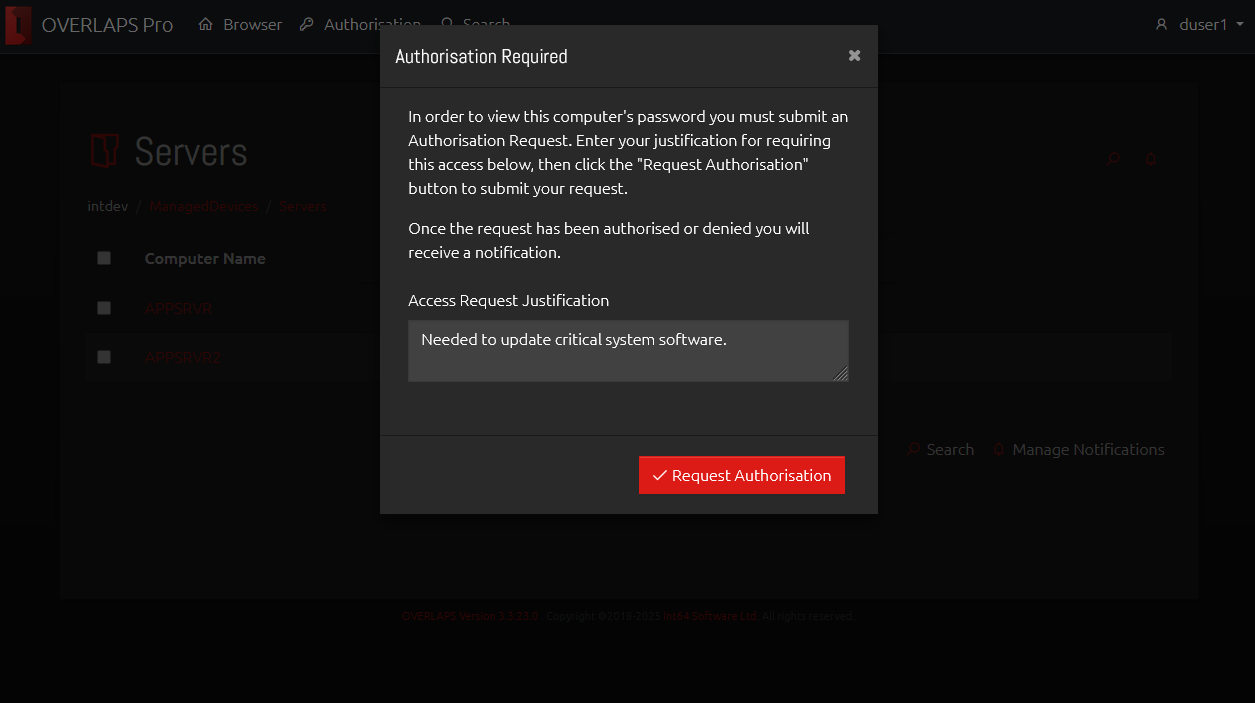Tick the APPSRVR2 row checkbox
The width and height of the screenshot is (1255, 703).
click(104, 356)
